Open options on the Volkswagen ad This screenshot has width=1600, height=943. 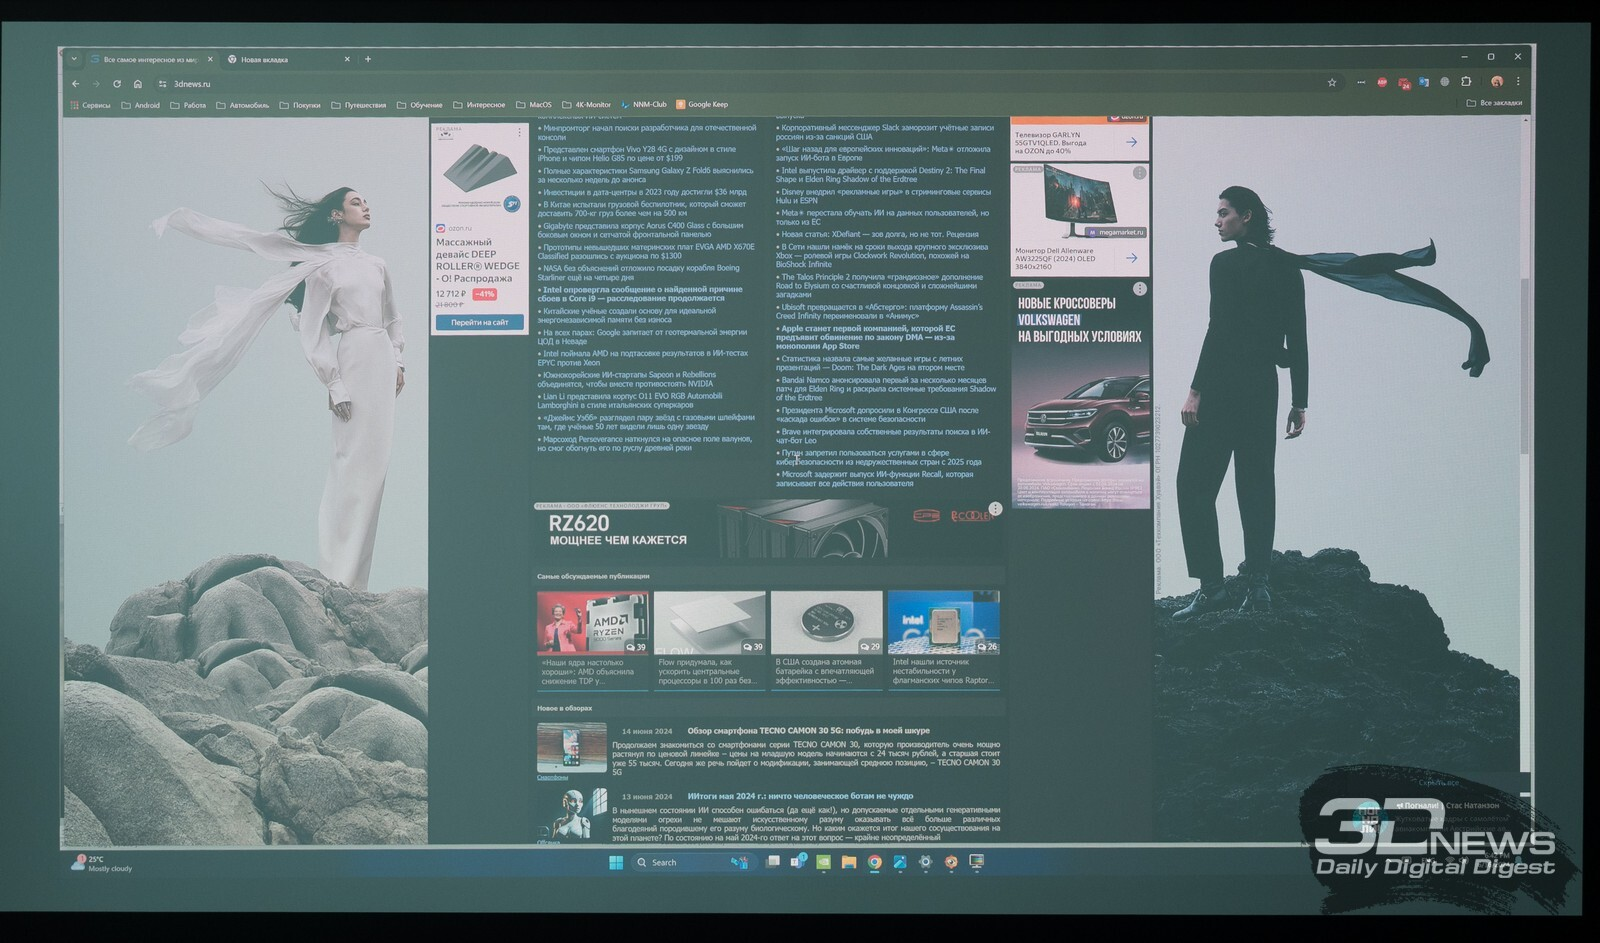click(1139, 289)
